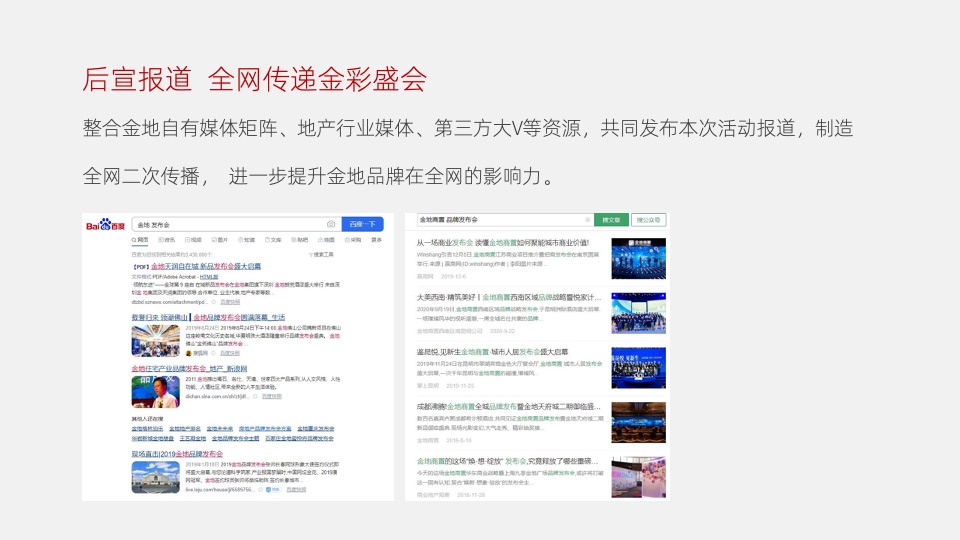960x540 pixels.
Task: Click the 其他人还在搜 heading
Action: click(x=148, y=419)
